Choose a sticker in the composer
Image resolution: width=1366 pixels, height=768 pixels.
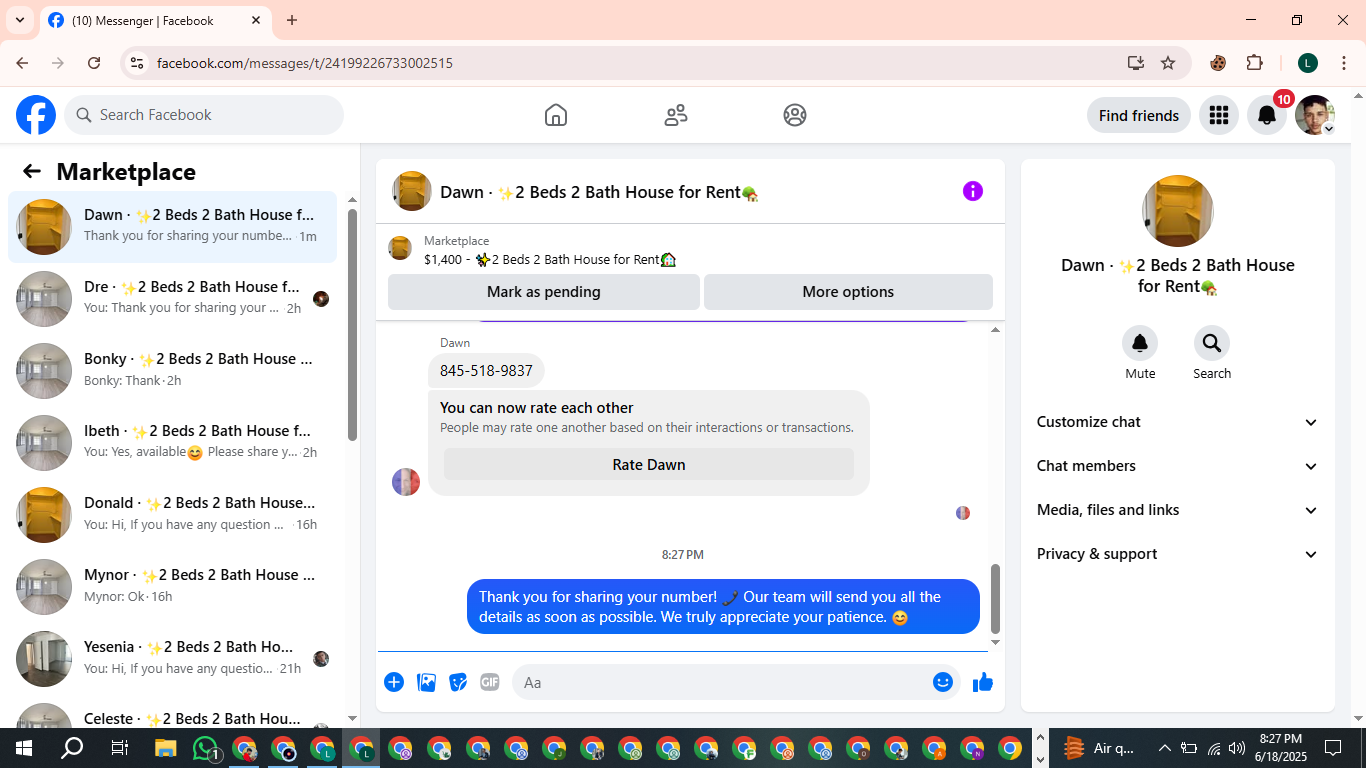458,682
